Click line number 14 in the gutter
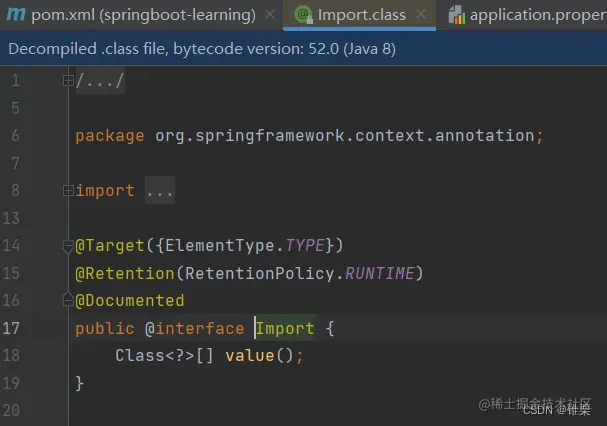The width and height of the screenshot is (607, 426). click(11, 246)
